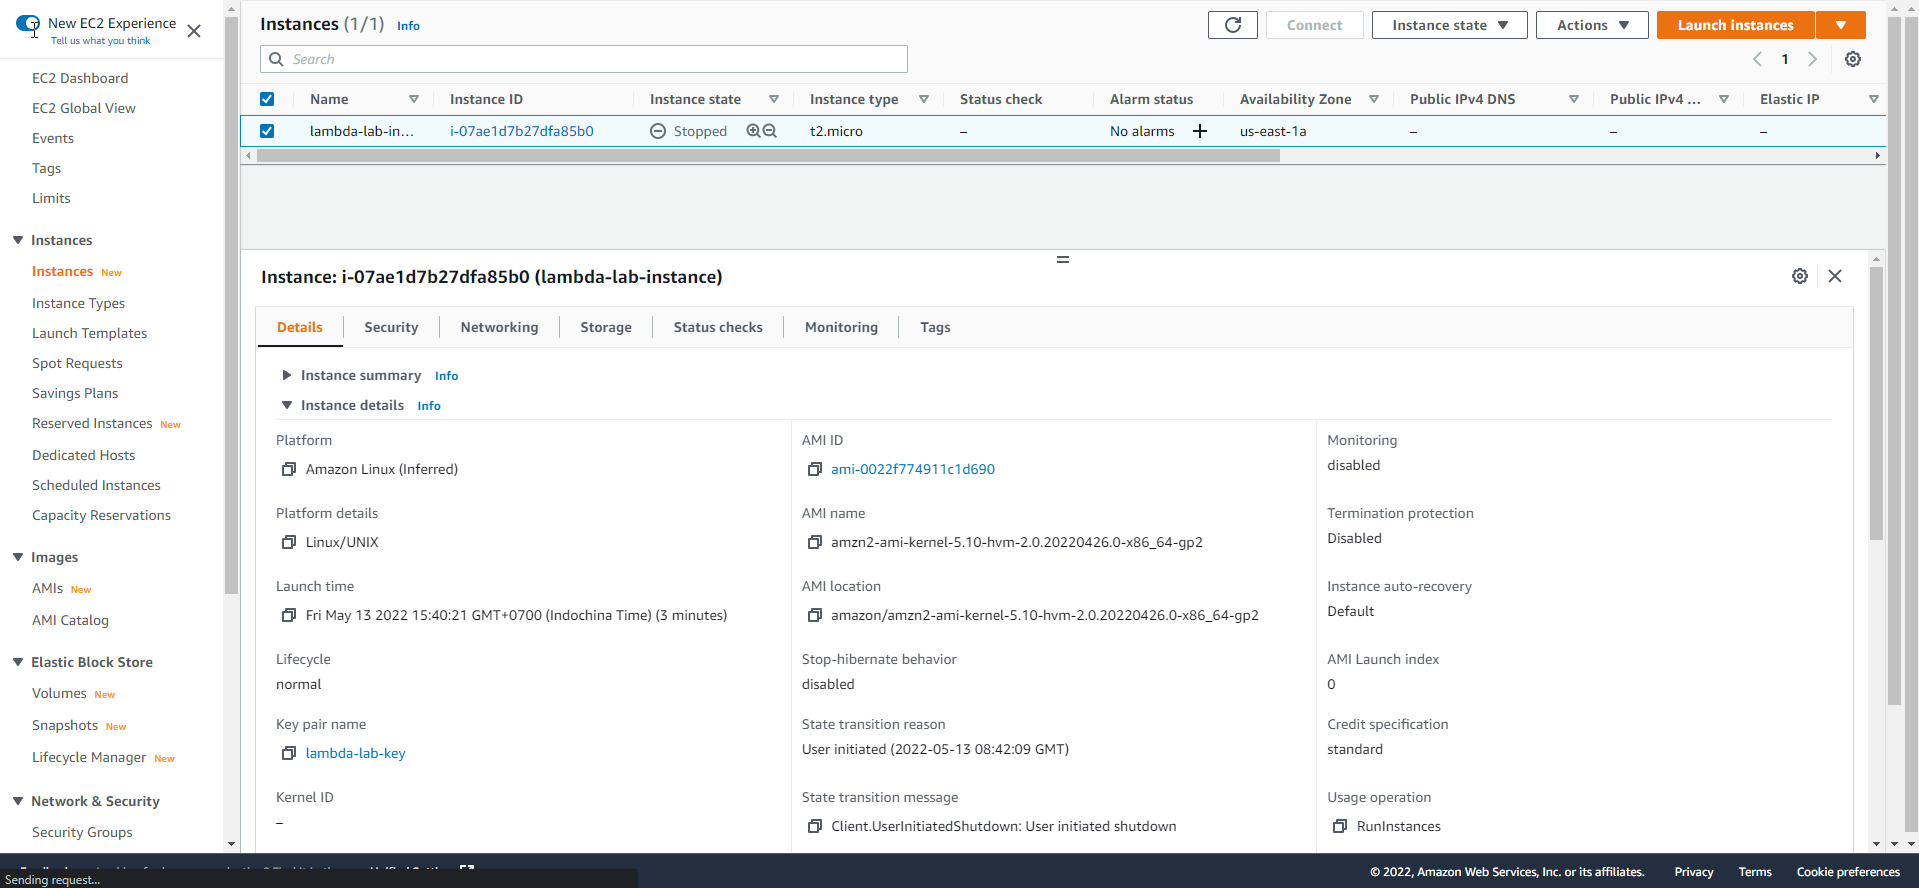1919x888 pixels.
Task: Copy the AMI location value
Action: (815, 615)
